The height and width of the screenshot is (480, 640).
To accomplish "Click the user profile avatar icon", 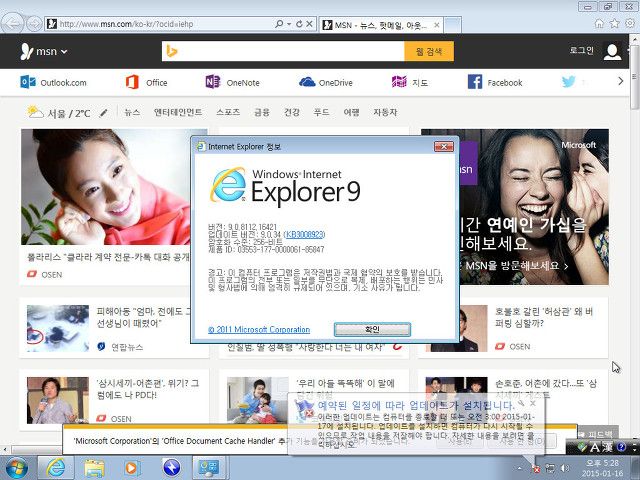I will (612, 51).
